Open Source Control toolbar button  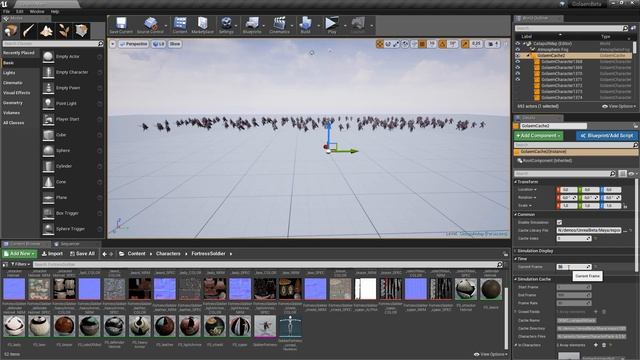click(x=150, y=25)
